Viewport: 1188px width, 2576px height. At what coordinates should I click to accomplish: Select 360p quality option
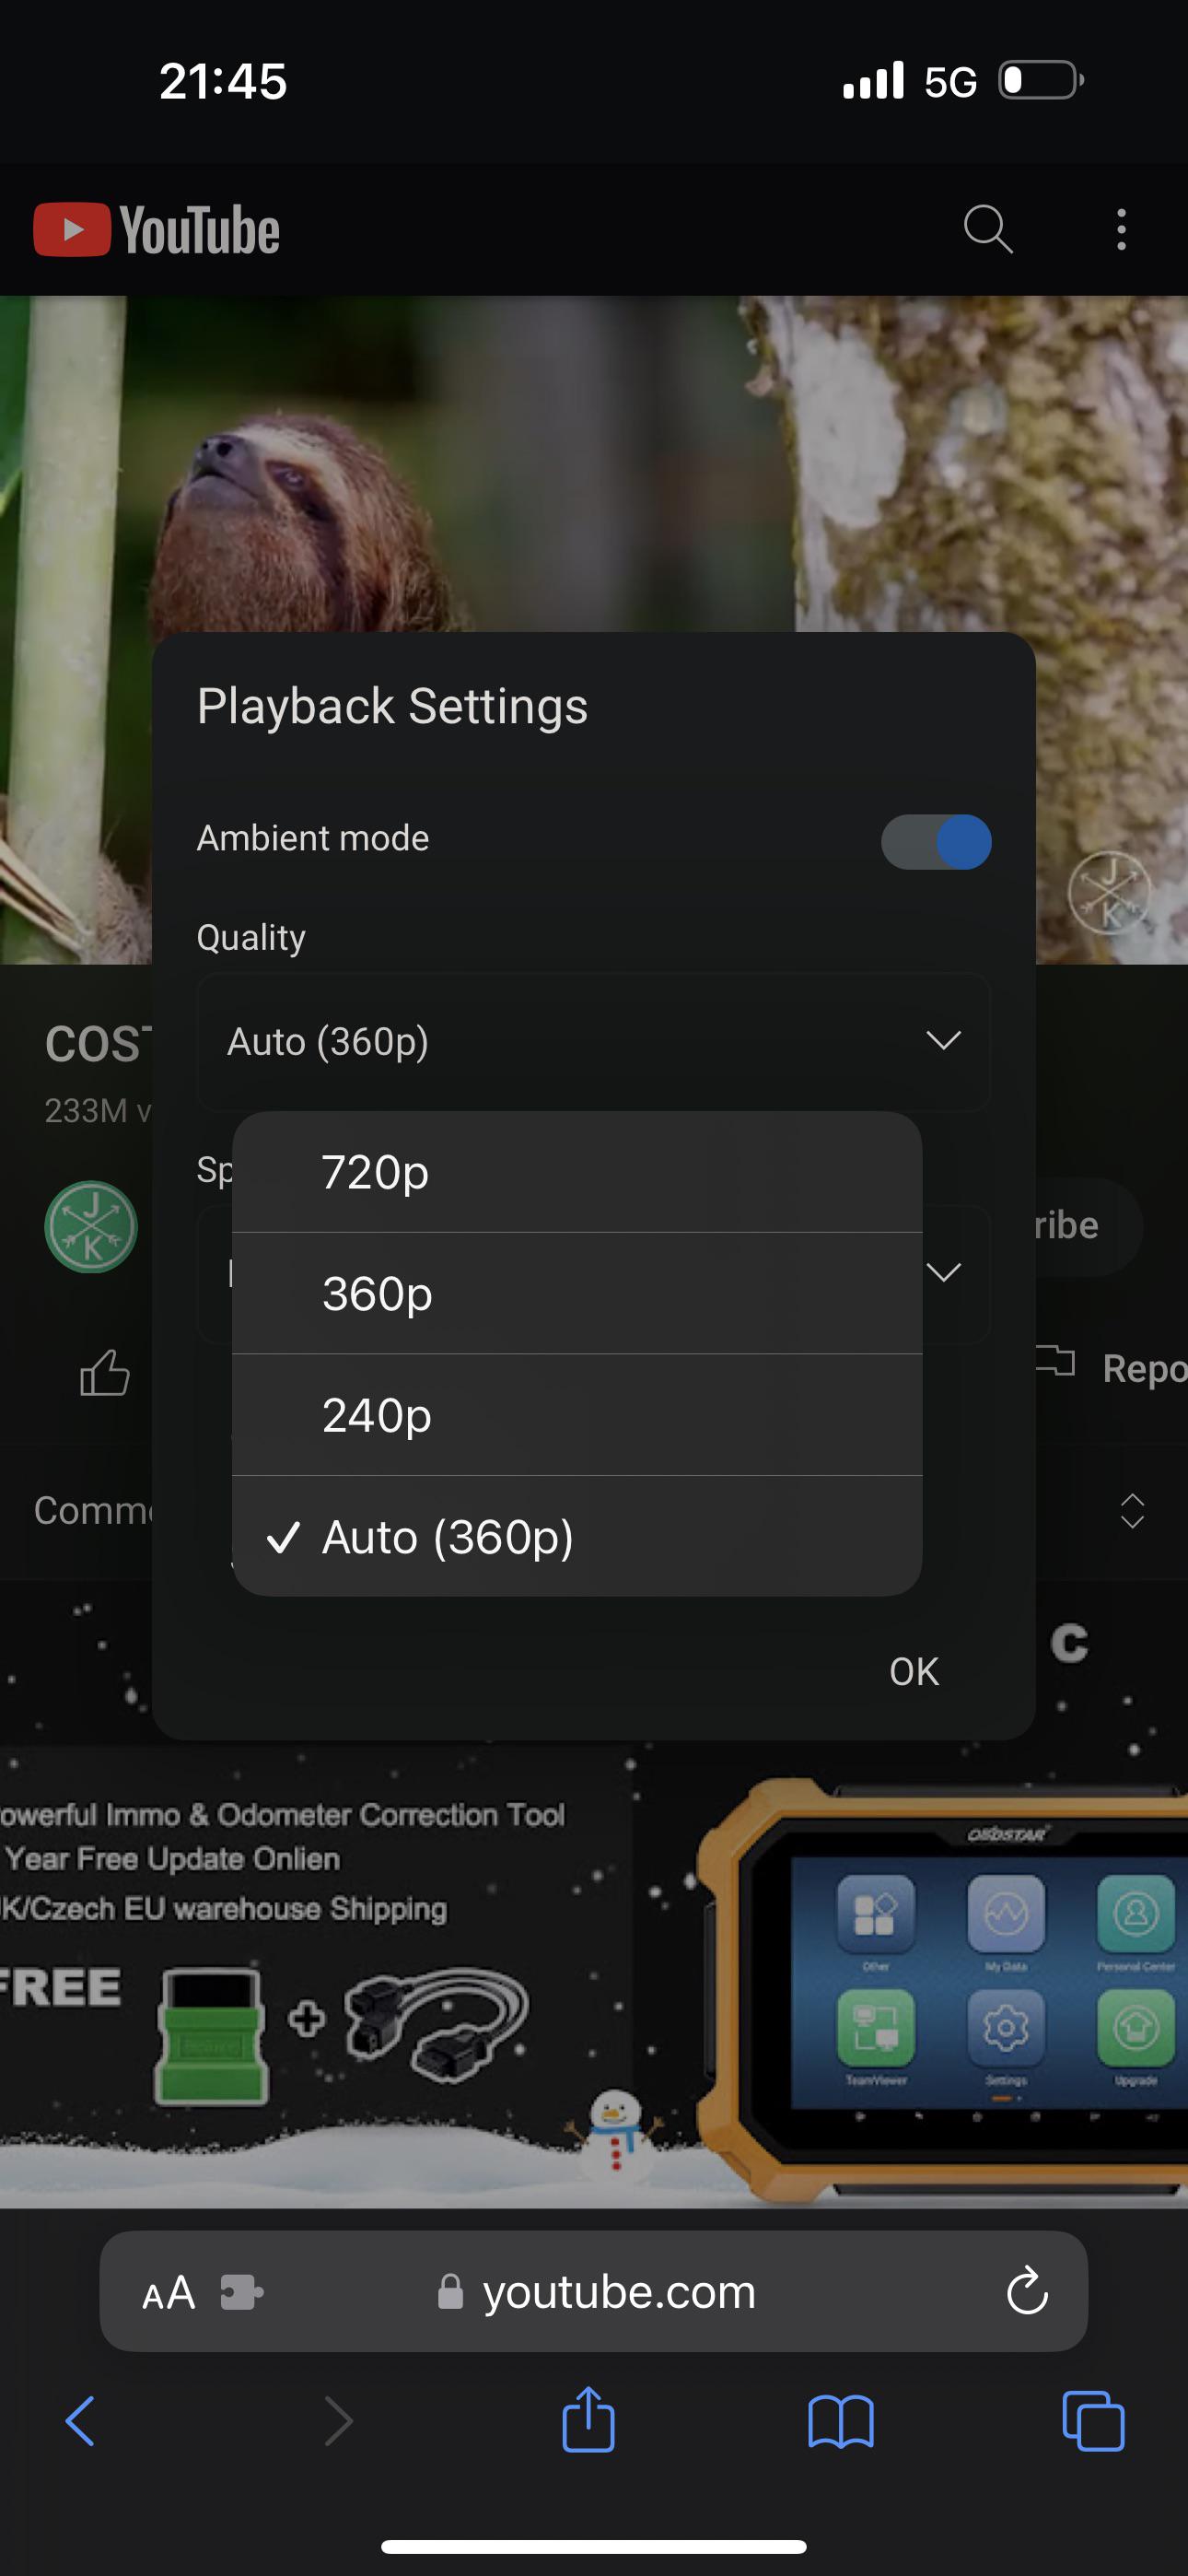(x=577, y=1294)
